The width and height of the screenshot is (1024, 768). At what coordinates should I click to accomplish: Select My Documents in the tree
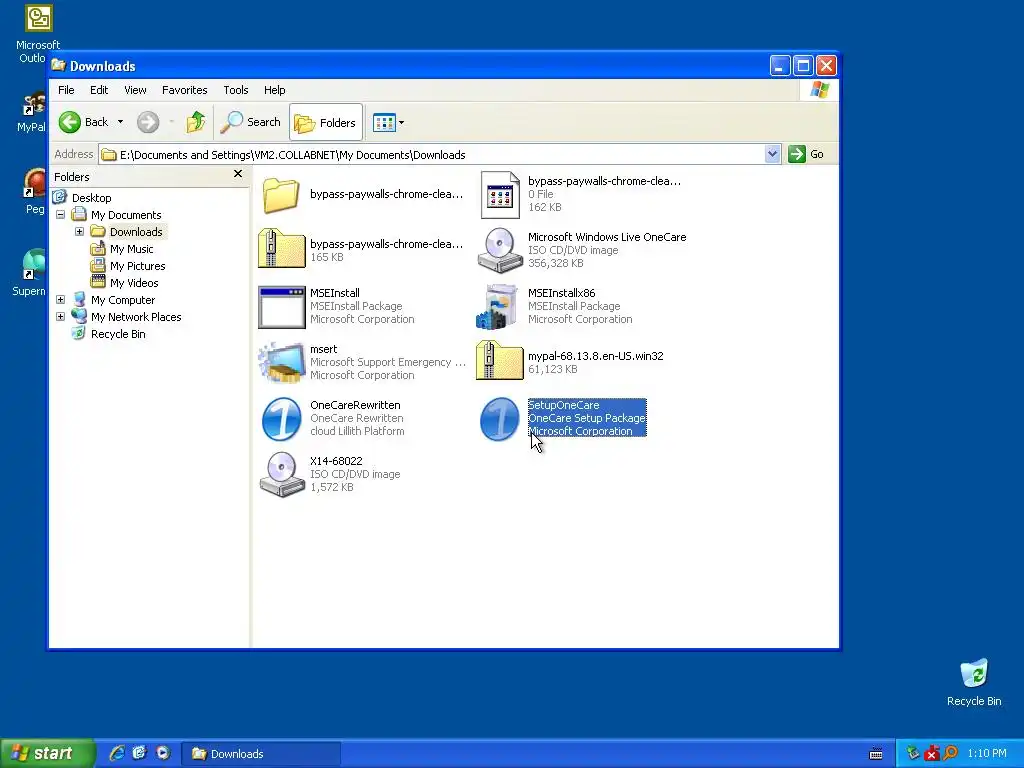126,215
